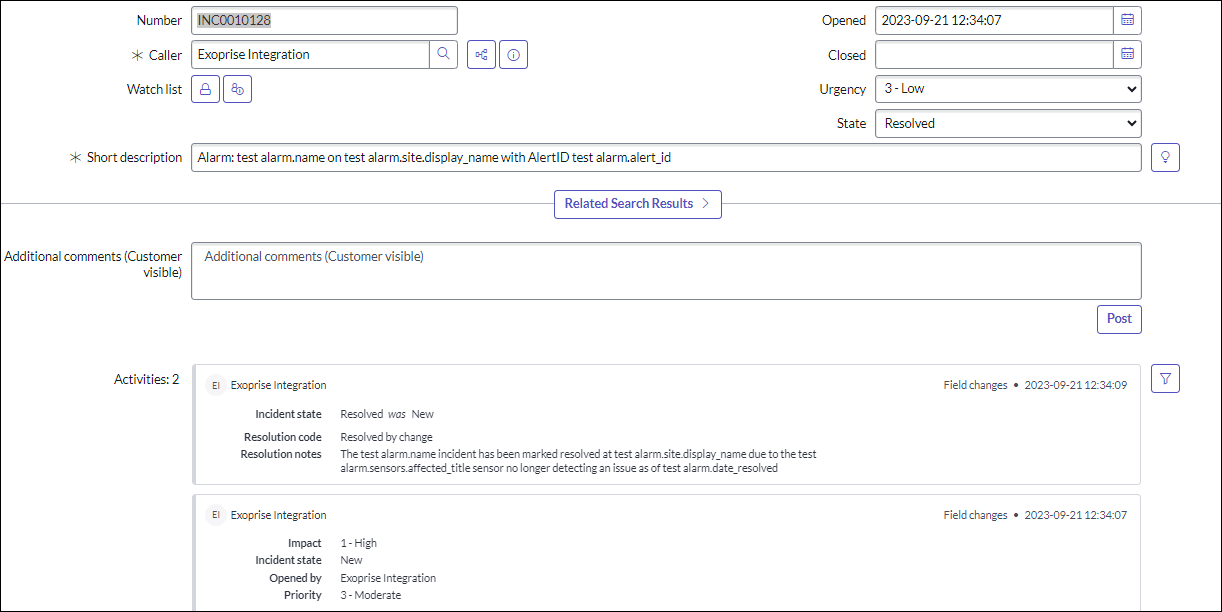
Task: Select the Field changes label on first activity
Action: [x=975, y=384]
